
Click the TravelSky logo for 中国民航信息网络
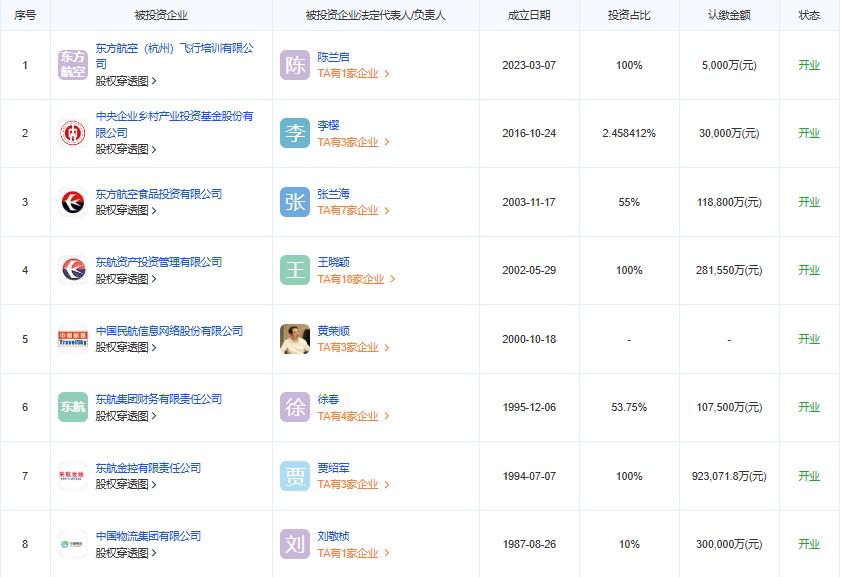[x=73, y=339]
